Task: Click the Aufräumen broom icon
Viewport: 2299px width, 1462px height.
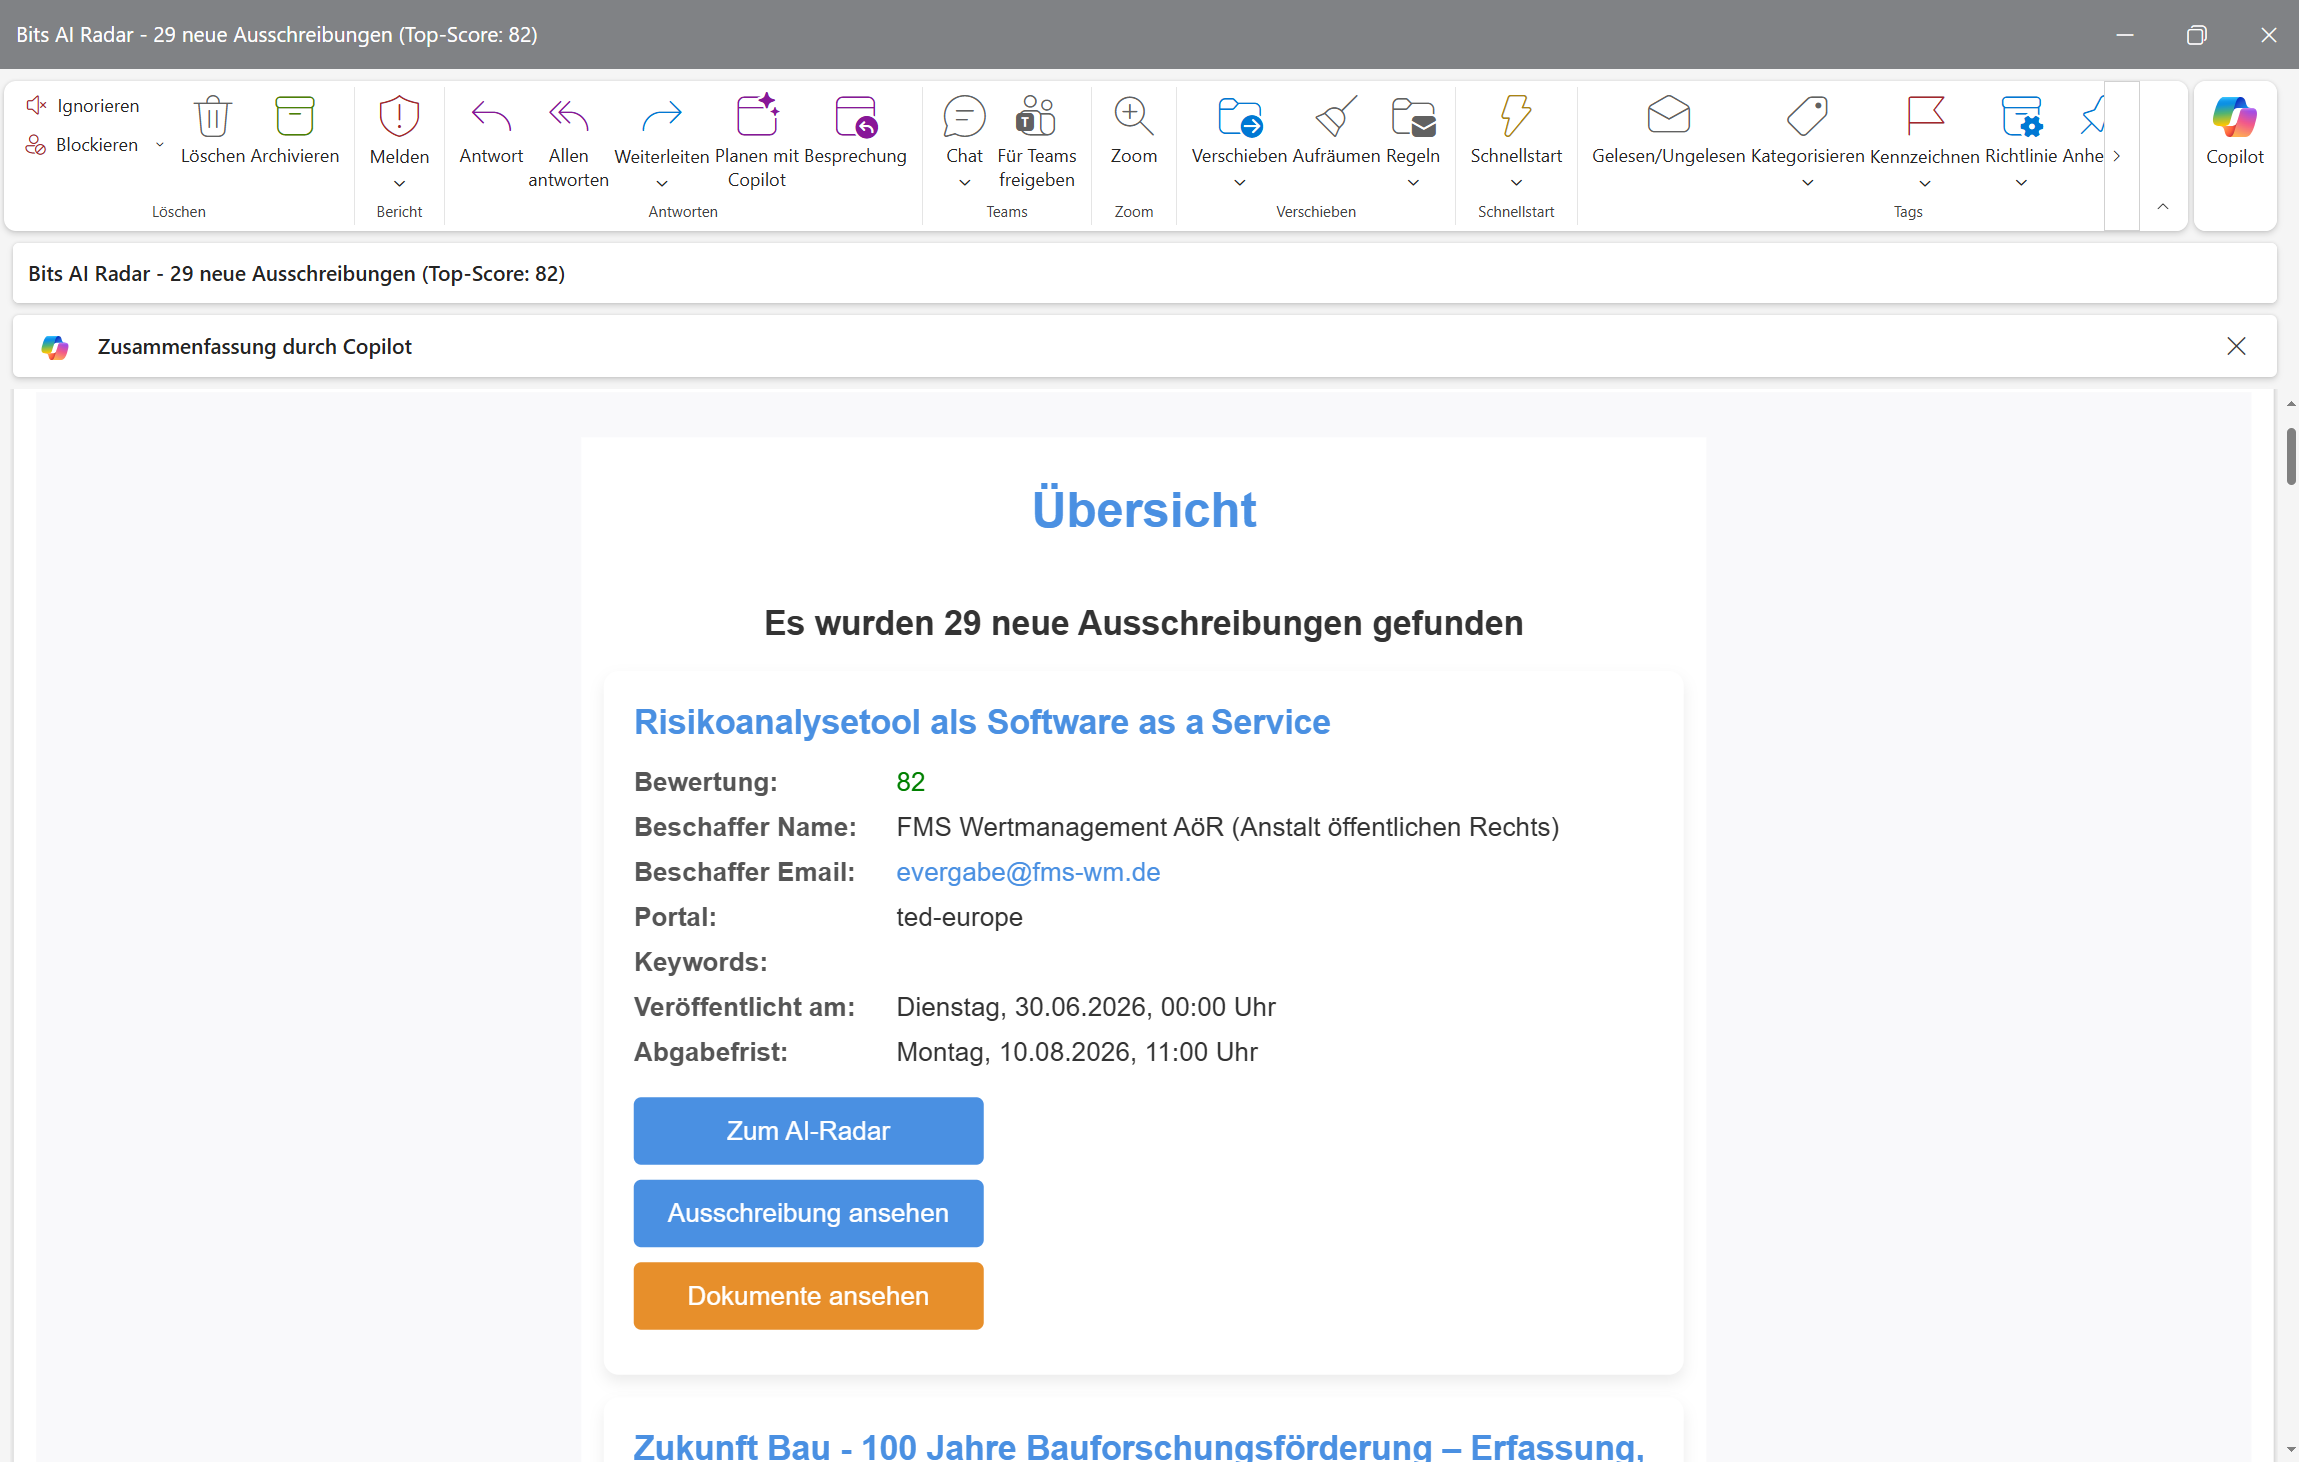Action: (1336, 117)
